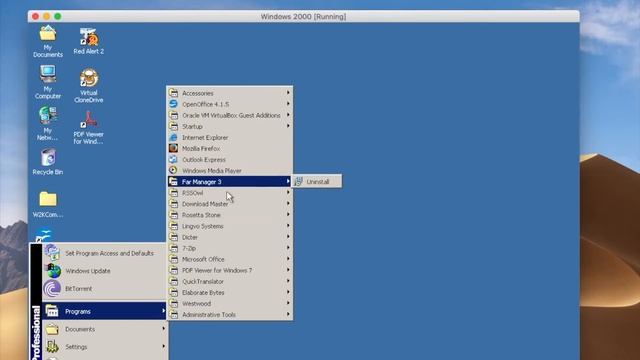Expand the Startup submenu arrow
Viewport: 640px width, 360px height.
(x=288, y=127)
